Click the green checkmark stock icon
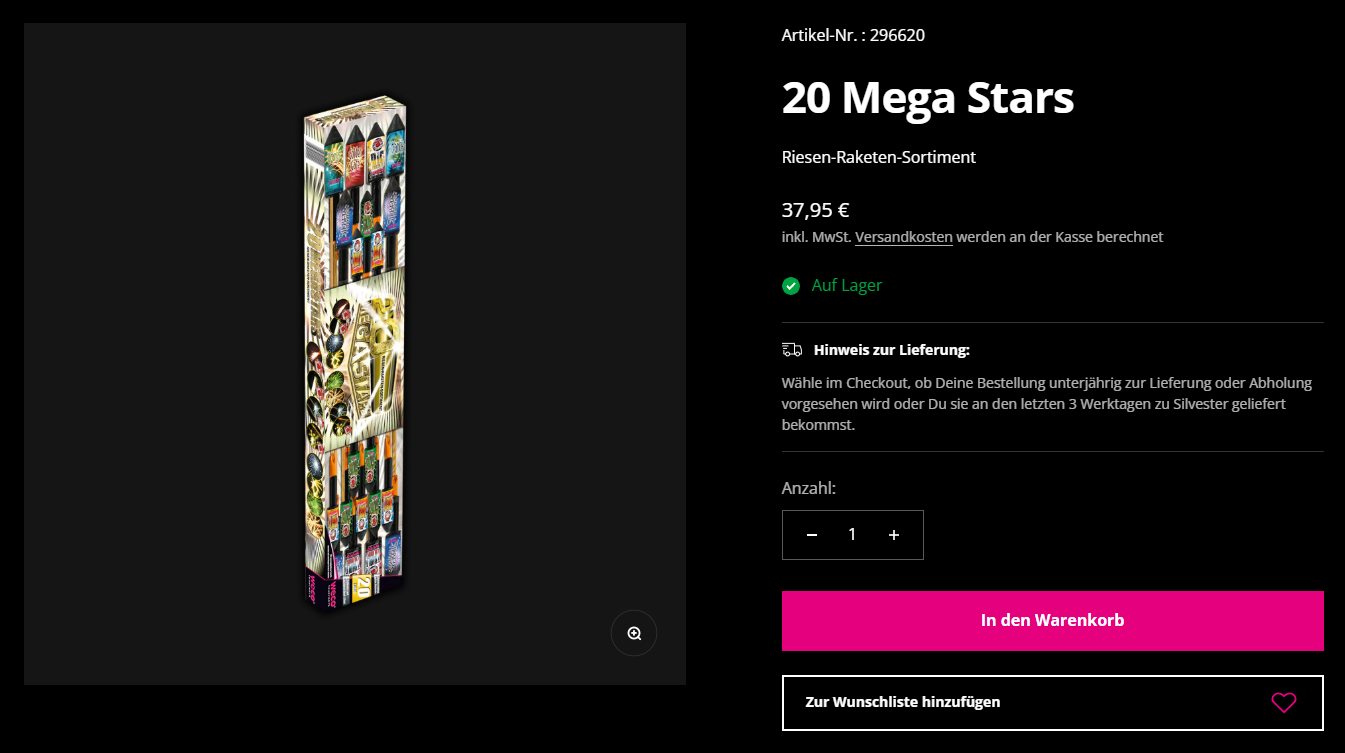This screenshot has height=753, width=1345. pyautogui.click(x=791, y=286)
